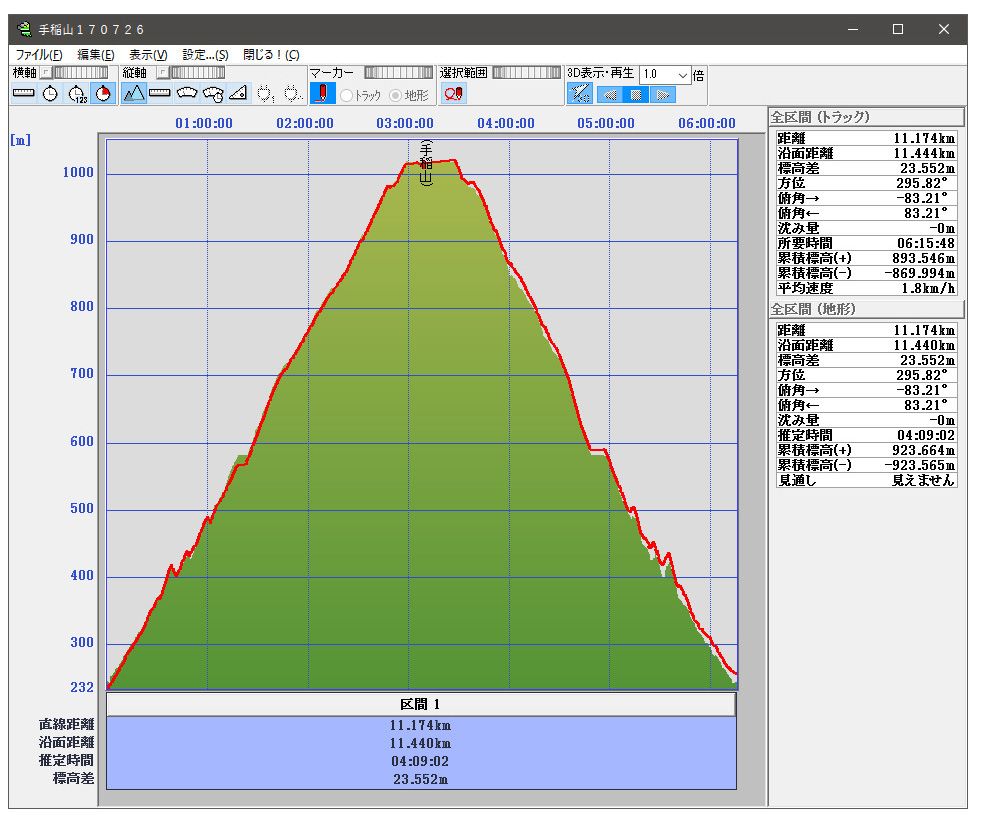Screen dimensions: 982x822
Task: Click the マーカー slider track
Action: point(398,73)
